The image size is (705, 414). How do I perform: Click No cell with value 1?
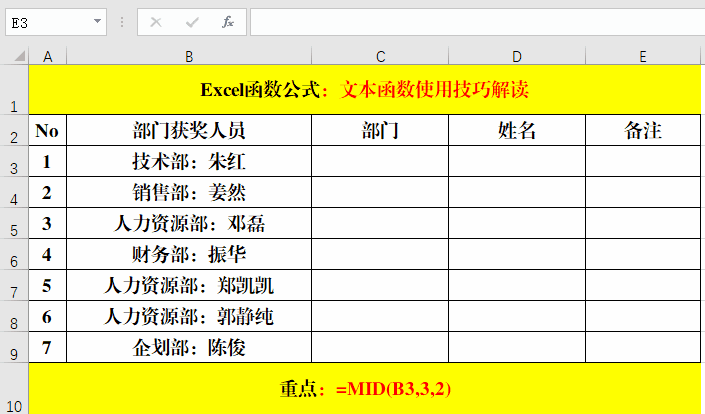pos(48,161)
